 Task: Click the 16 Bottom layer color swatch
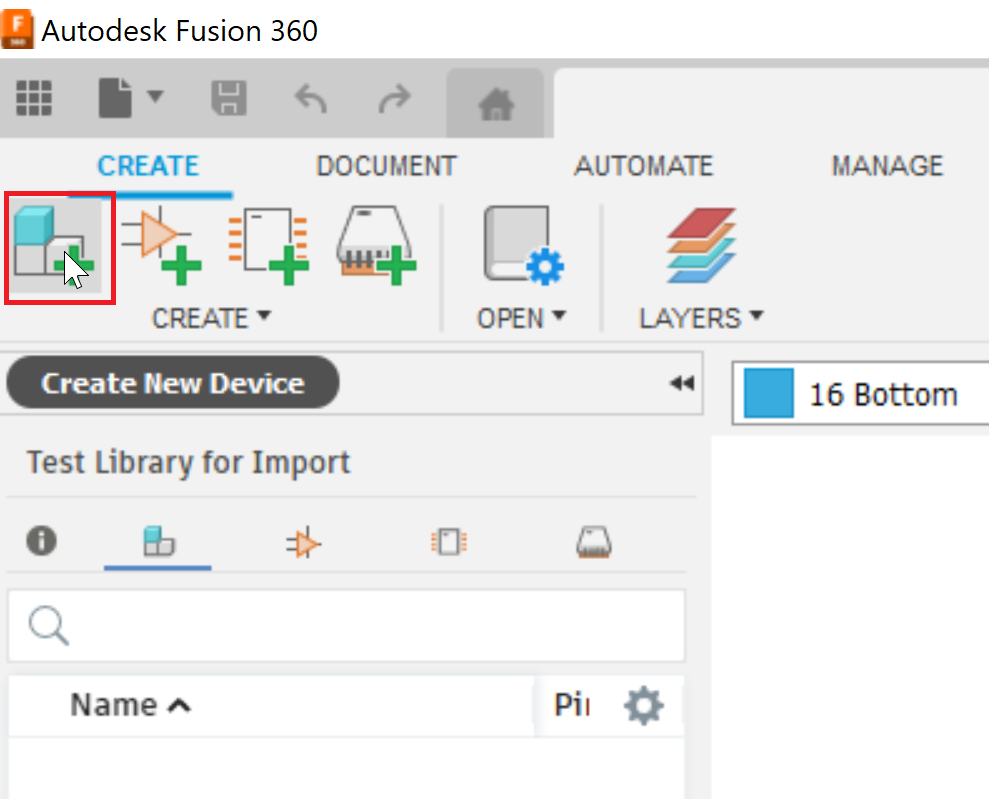tap(769, 393)
